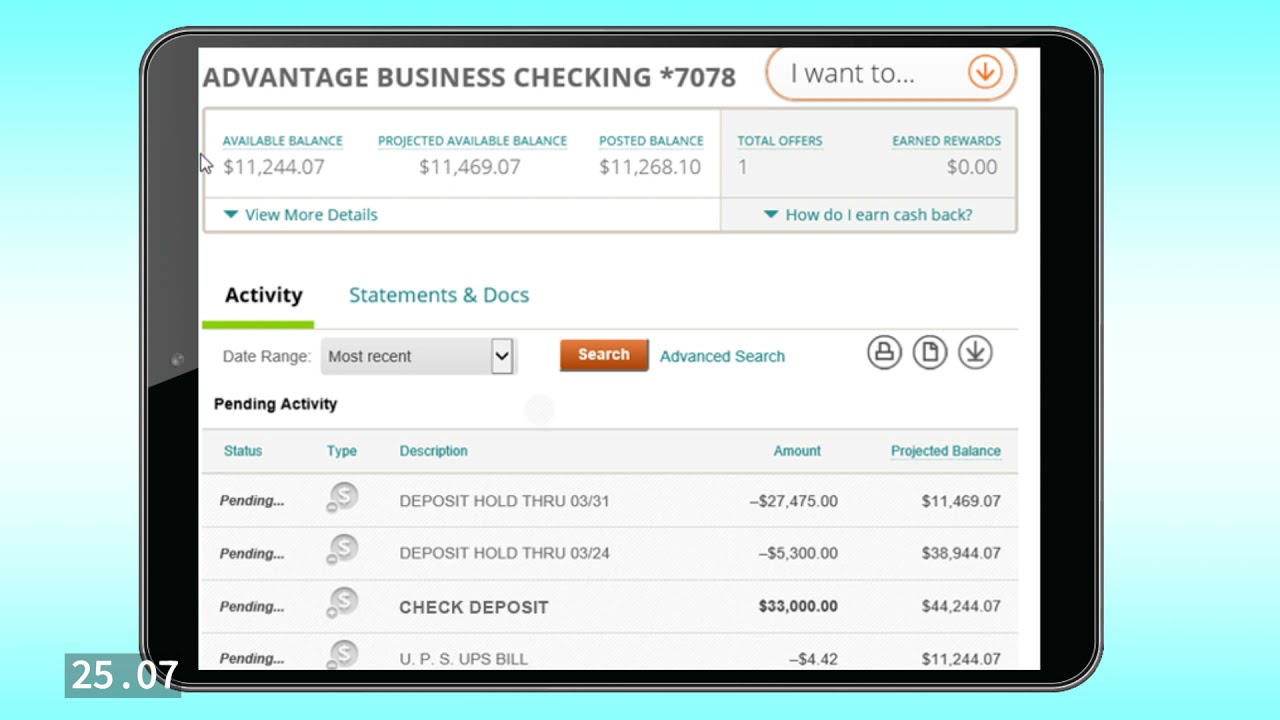Image resolution: width=1280 pixels, height=720 pixels.
Task: Click Pending status of CHECK DEPOSIT row
Action: [x=252, y=606]
